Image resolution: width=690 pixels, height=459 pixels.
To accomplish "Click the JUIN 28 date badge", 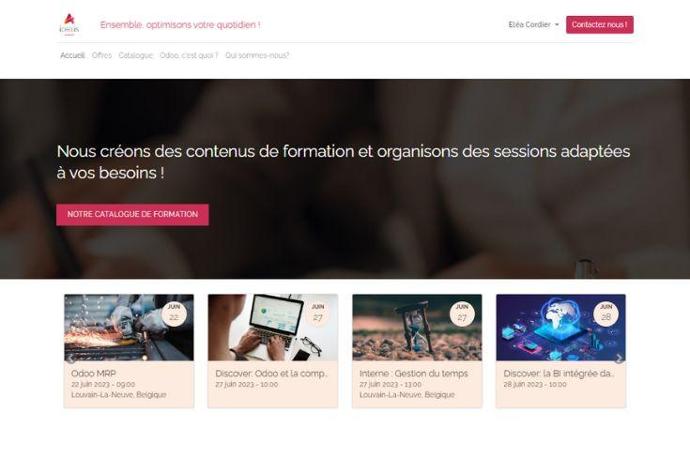I will pyautogui.click(x=606, y=314).
